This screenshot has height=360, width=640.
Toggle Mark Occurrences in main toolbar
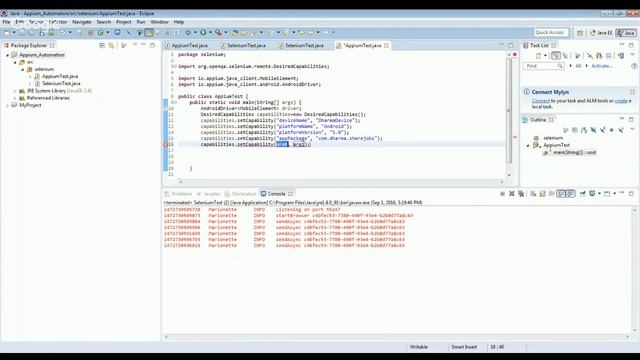149,32
